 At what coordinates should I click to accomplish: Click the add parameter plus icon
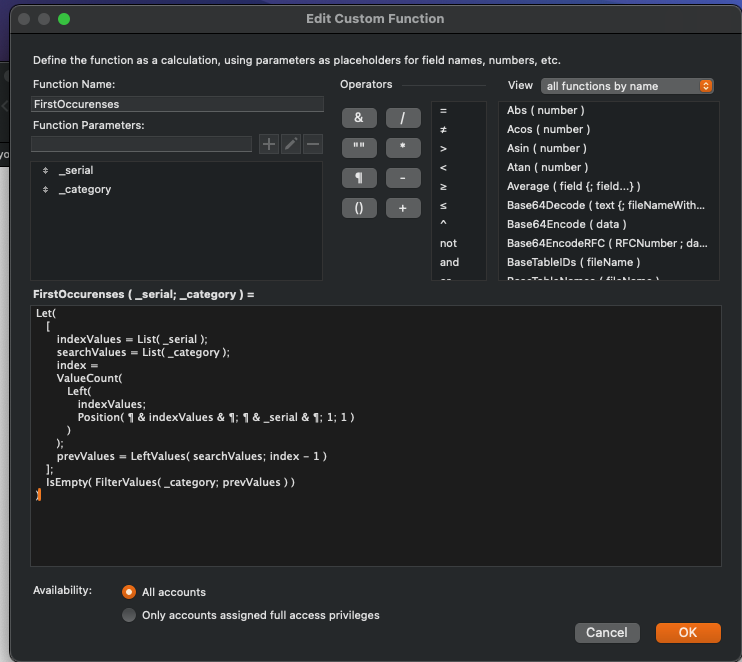(269, 144)
